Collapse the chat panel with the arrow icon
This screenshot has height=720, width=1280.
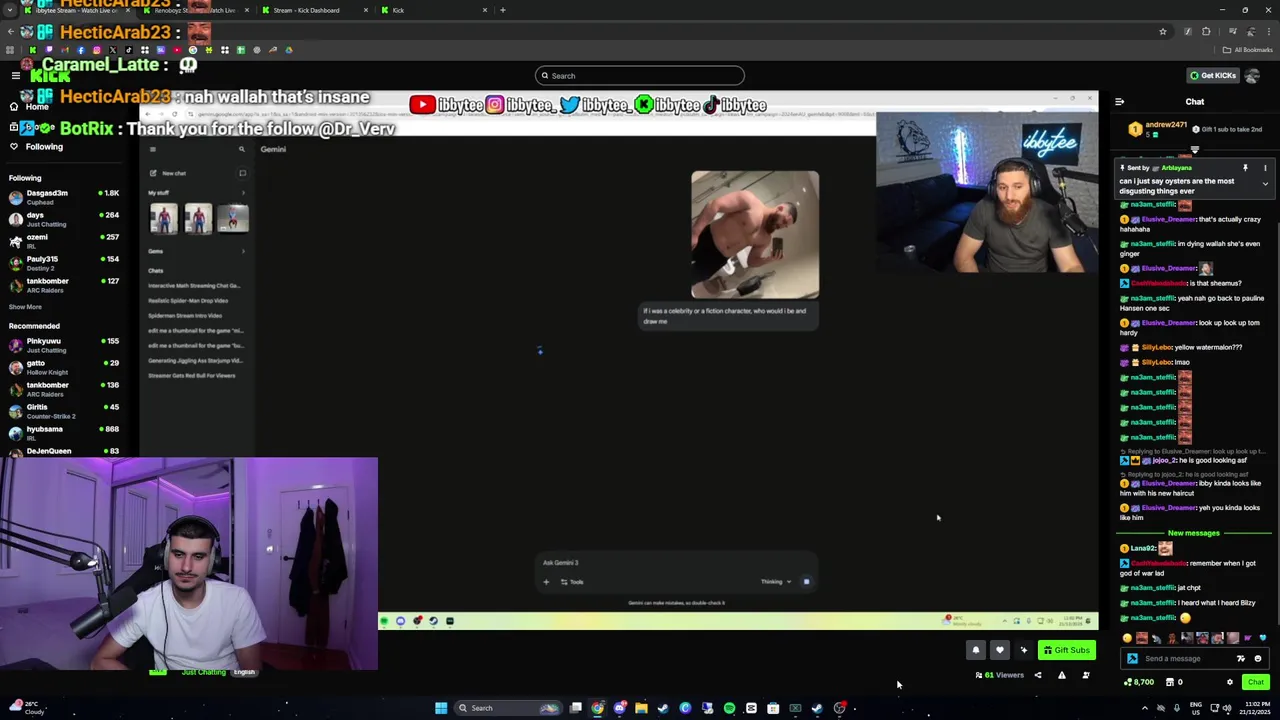pos(1119,101)
